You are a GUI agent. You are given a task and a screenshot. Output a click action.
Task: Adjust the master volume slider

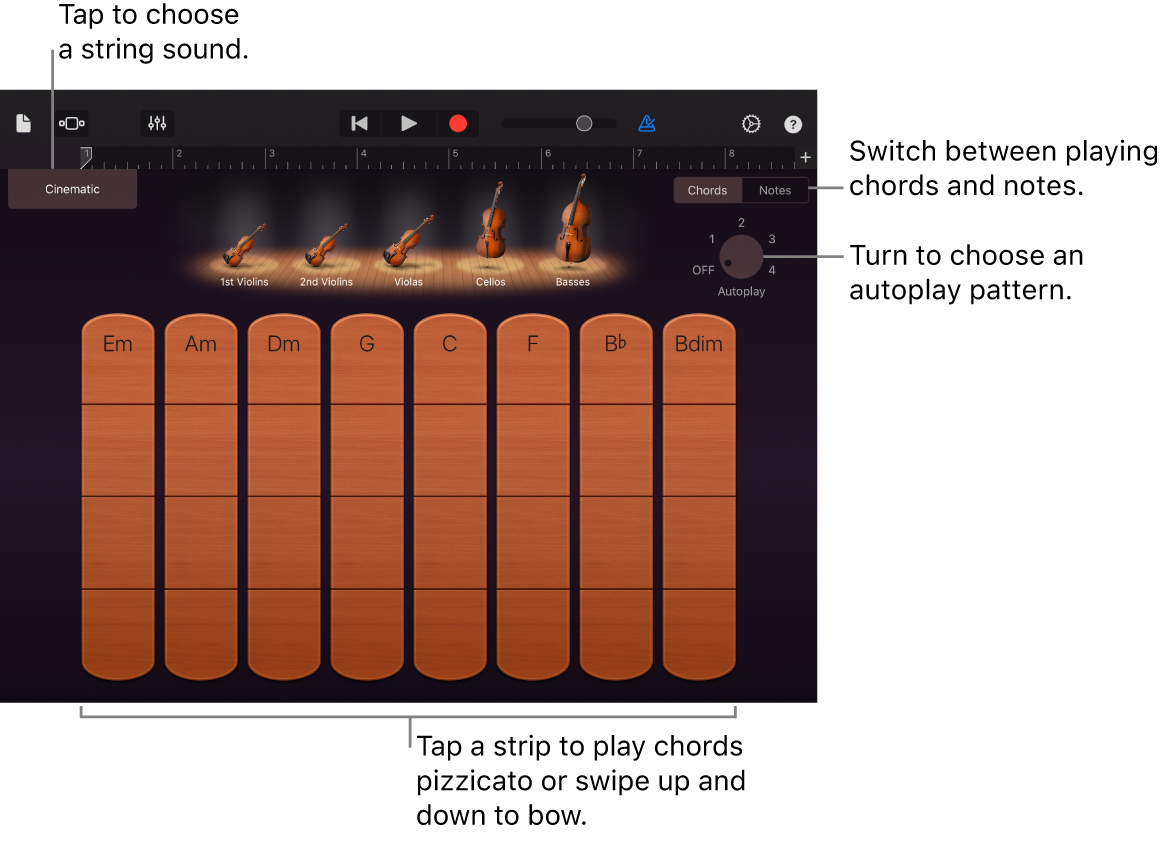click(x=585, y=123)
